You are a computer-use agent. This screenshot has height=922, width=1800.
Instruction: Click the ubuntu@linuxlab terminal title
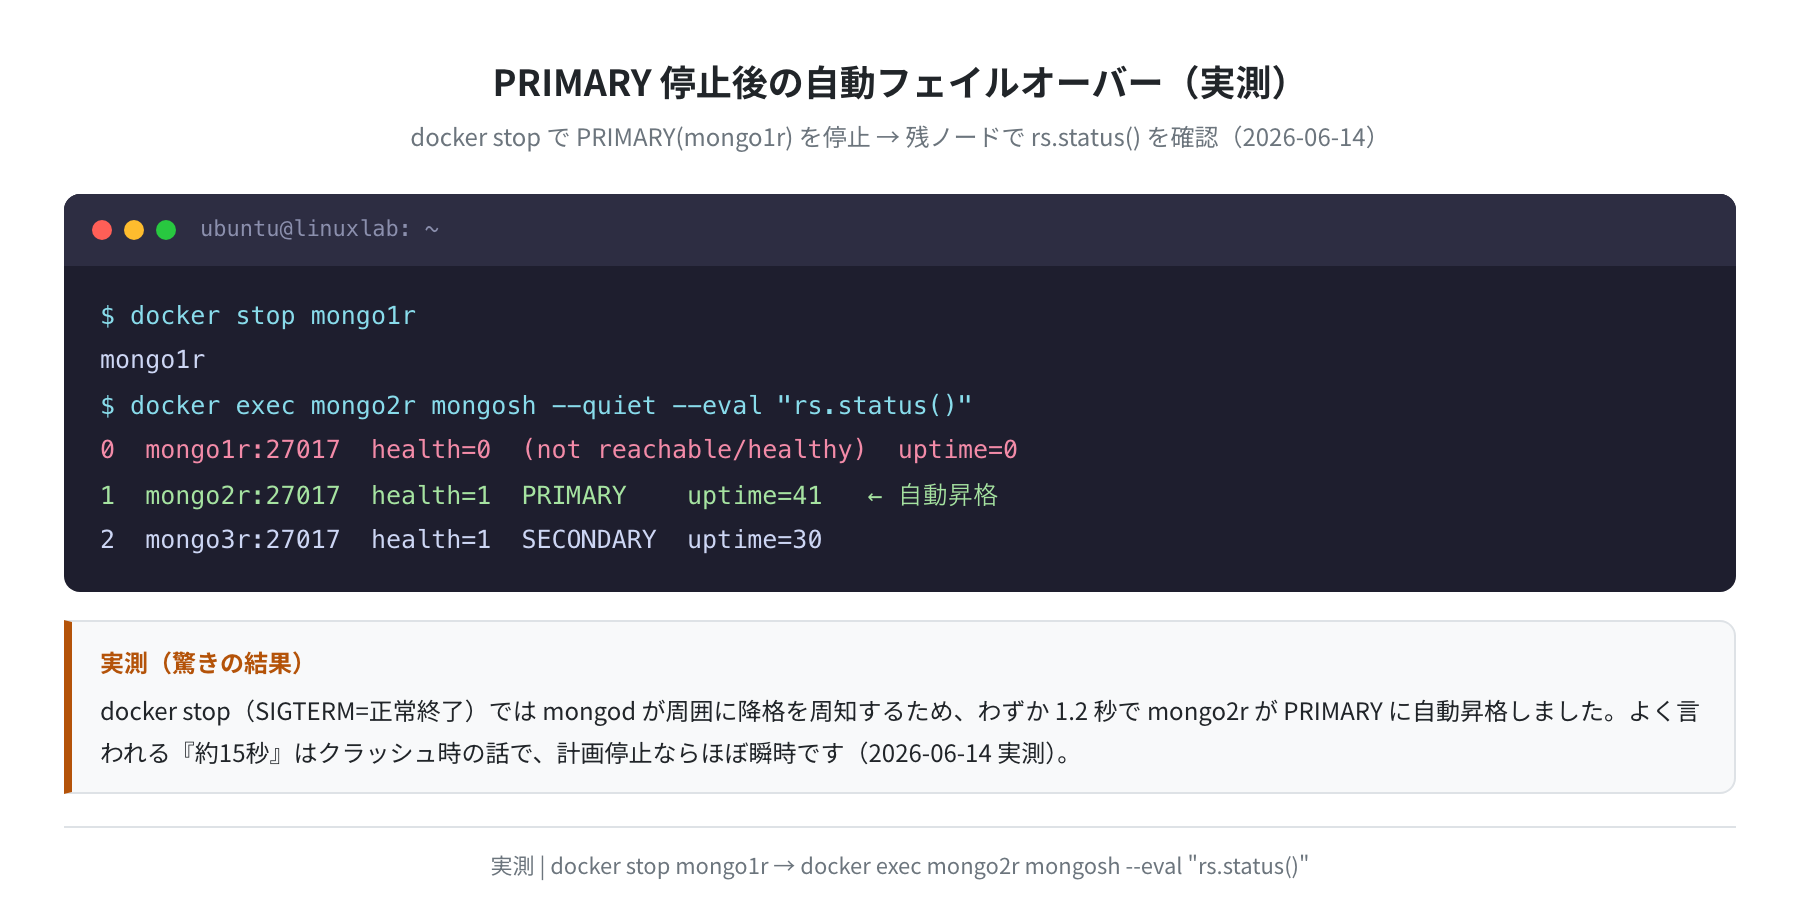320,229
